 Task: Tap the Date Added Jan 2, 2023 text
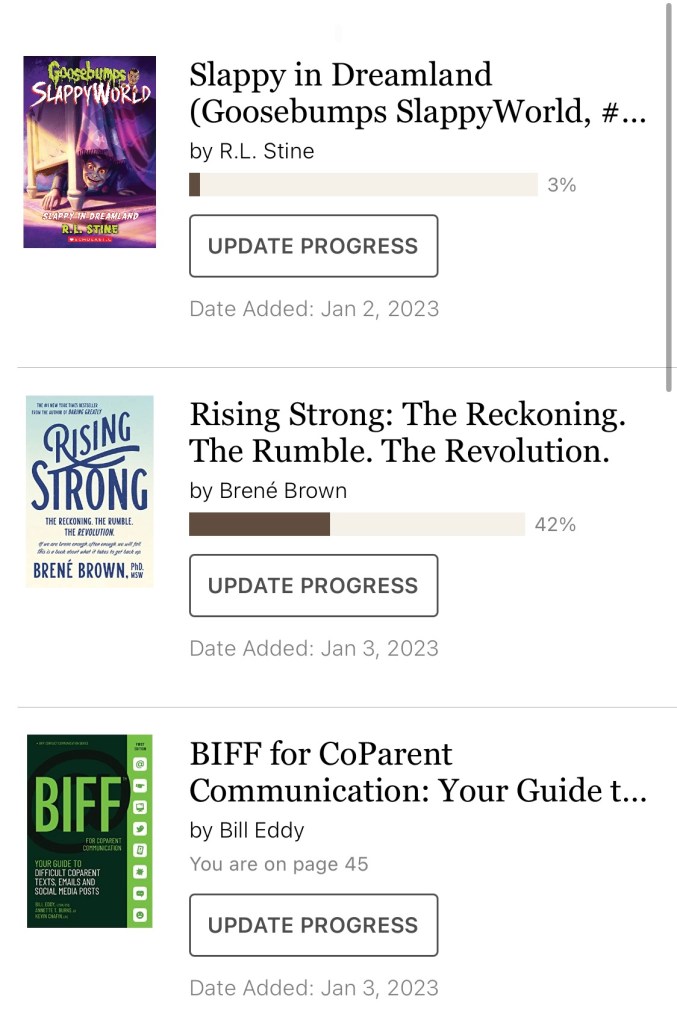click(314, 308)
